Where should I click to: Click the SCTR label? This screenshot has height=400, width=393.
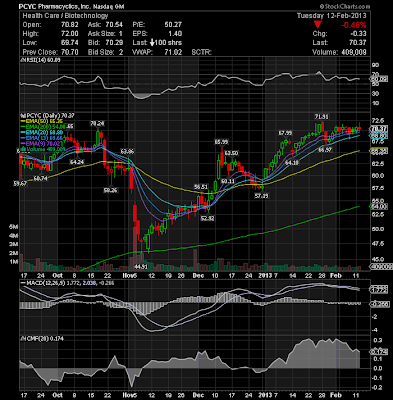[x=201, y=52]
